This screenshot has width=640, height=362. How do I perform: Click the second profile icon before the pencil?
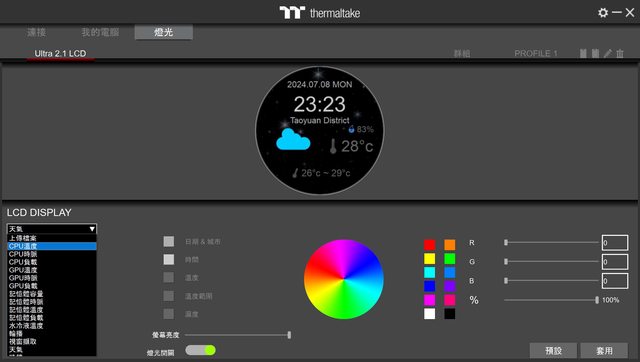[x=596, y=53]
